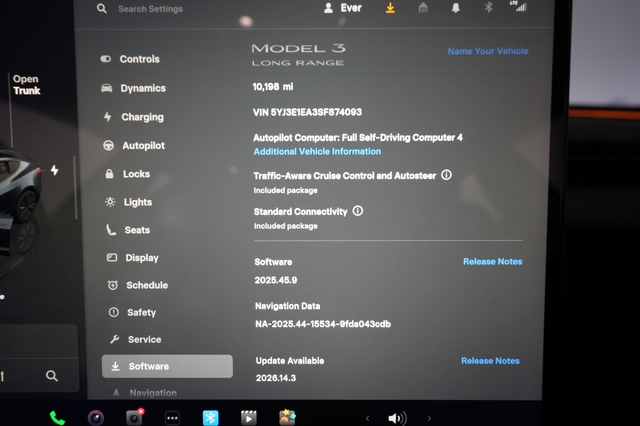The width and height of the screenshot is (640, 426).
Task: Click the Search Settings field
Action: point(150,9)
